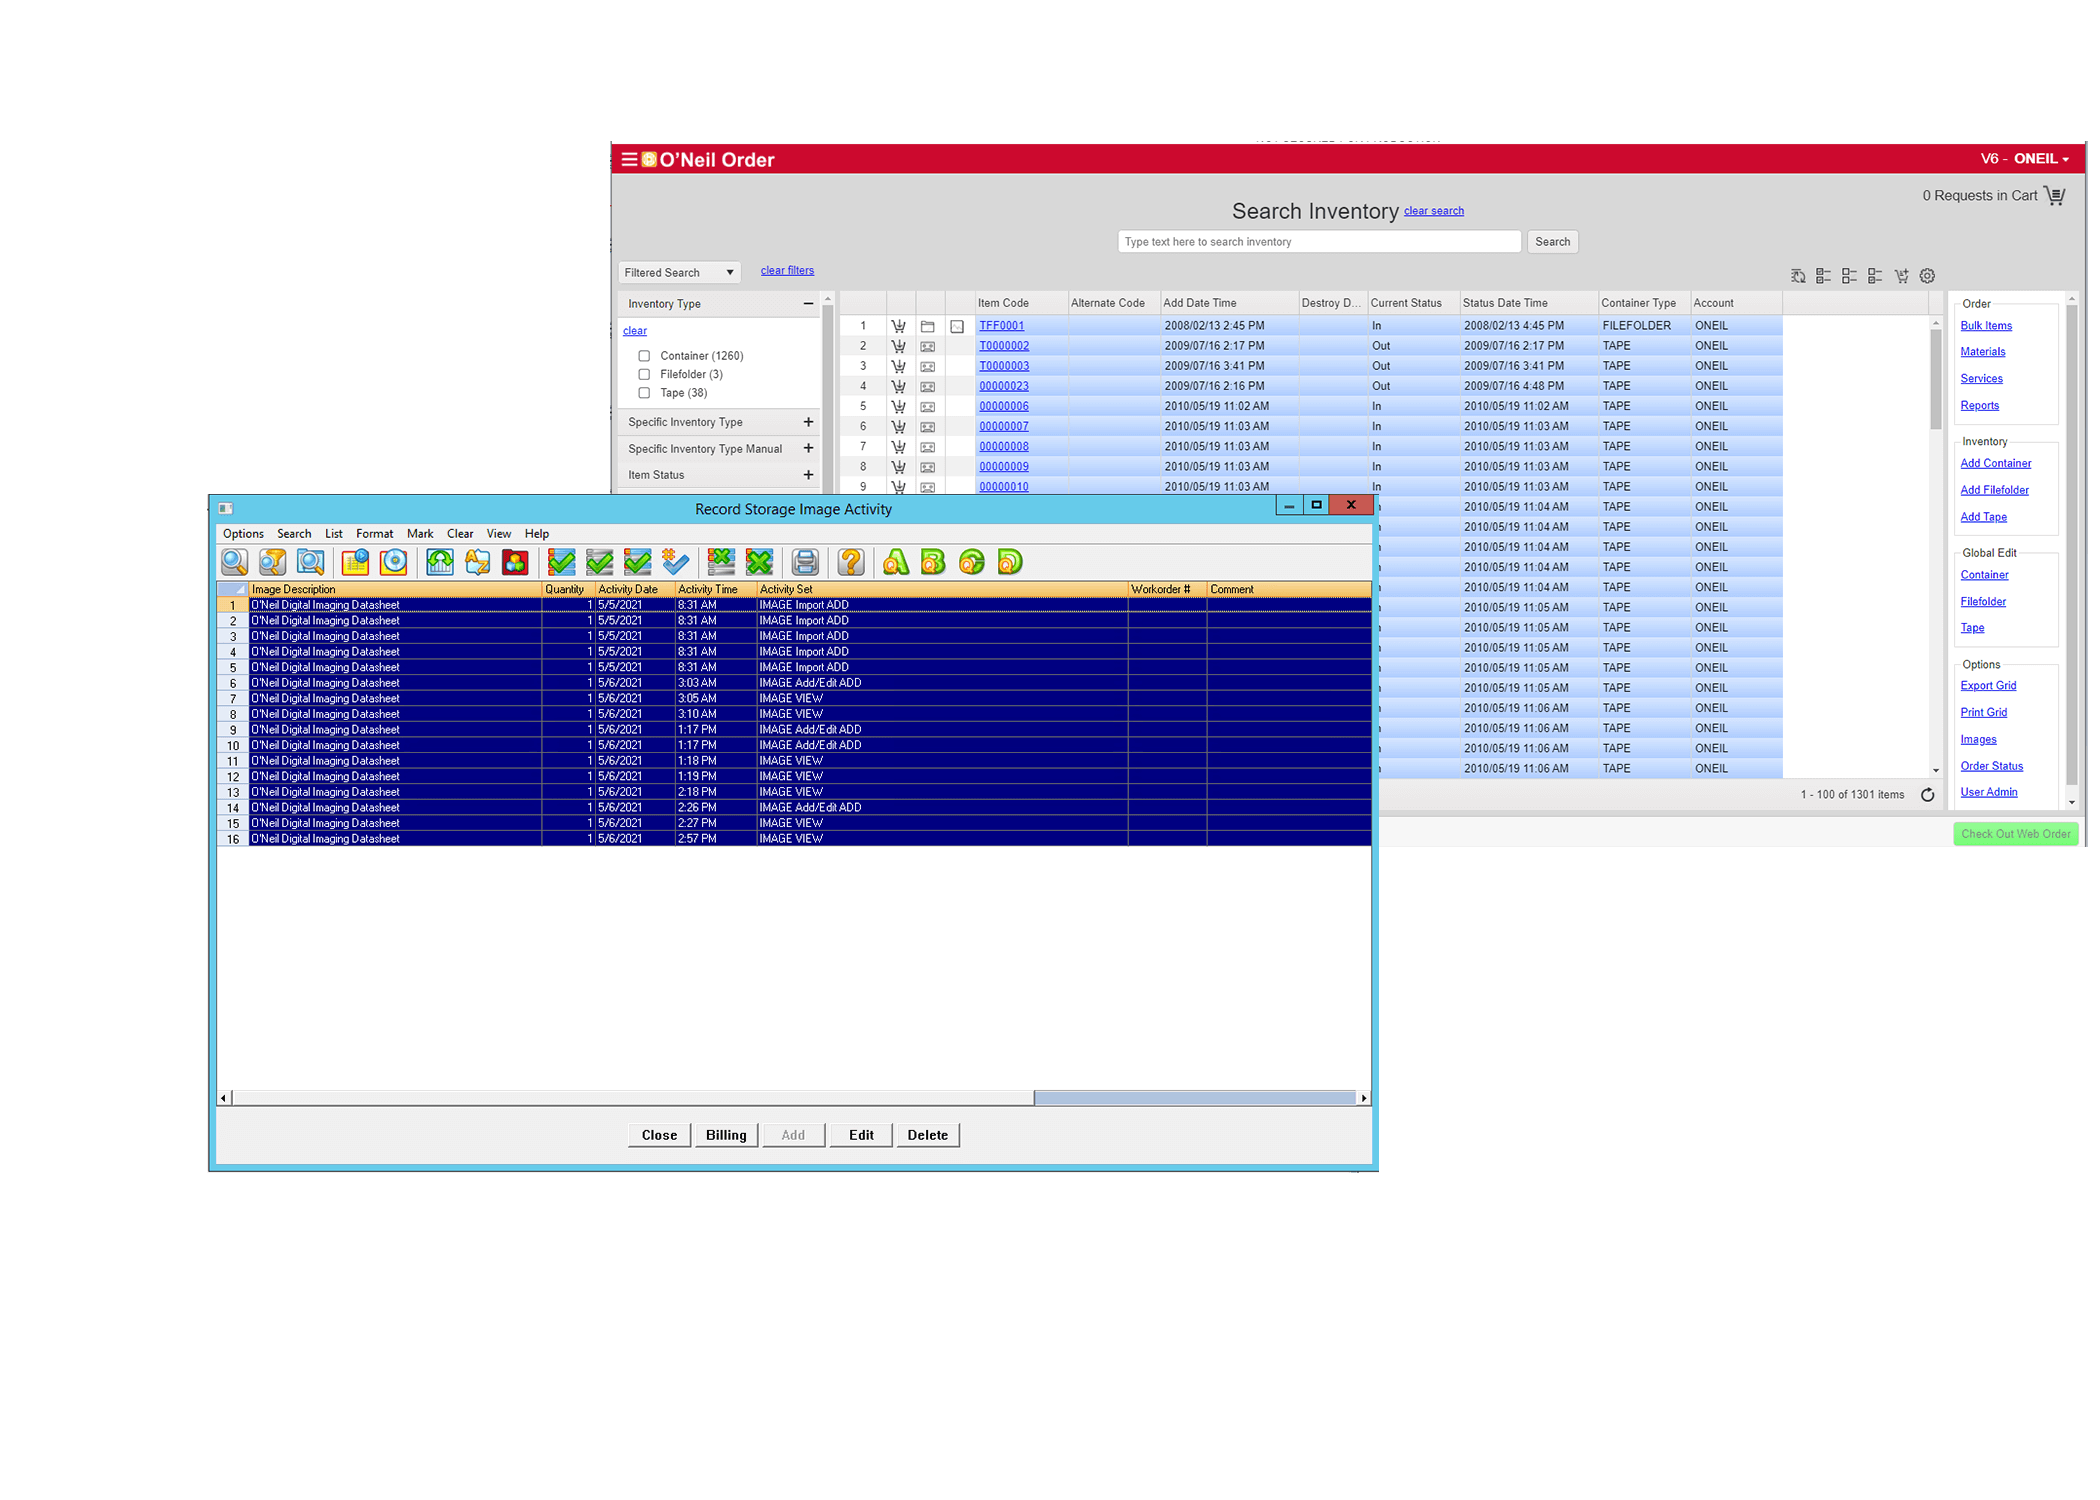
Task: Open the Add Container link
Action: tap(1996, 464)
